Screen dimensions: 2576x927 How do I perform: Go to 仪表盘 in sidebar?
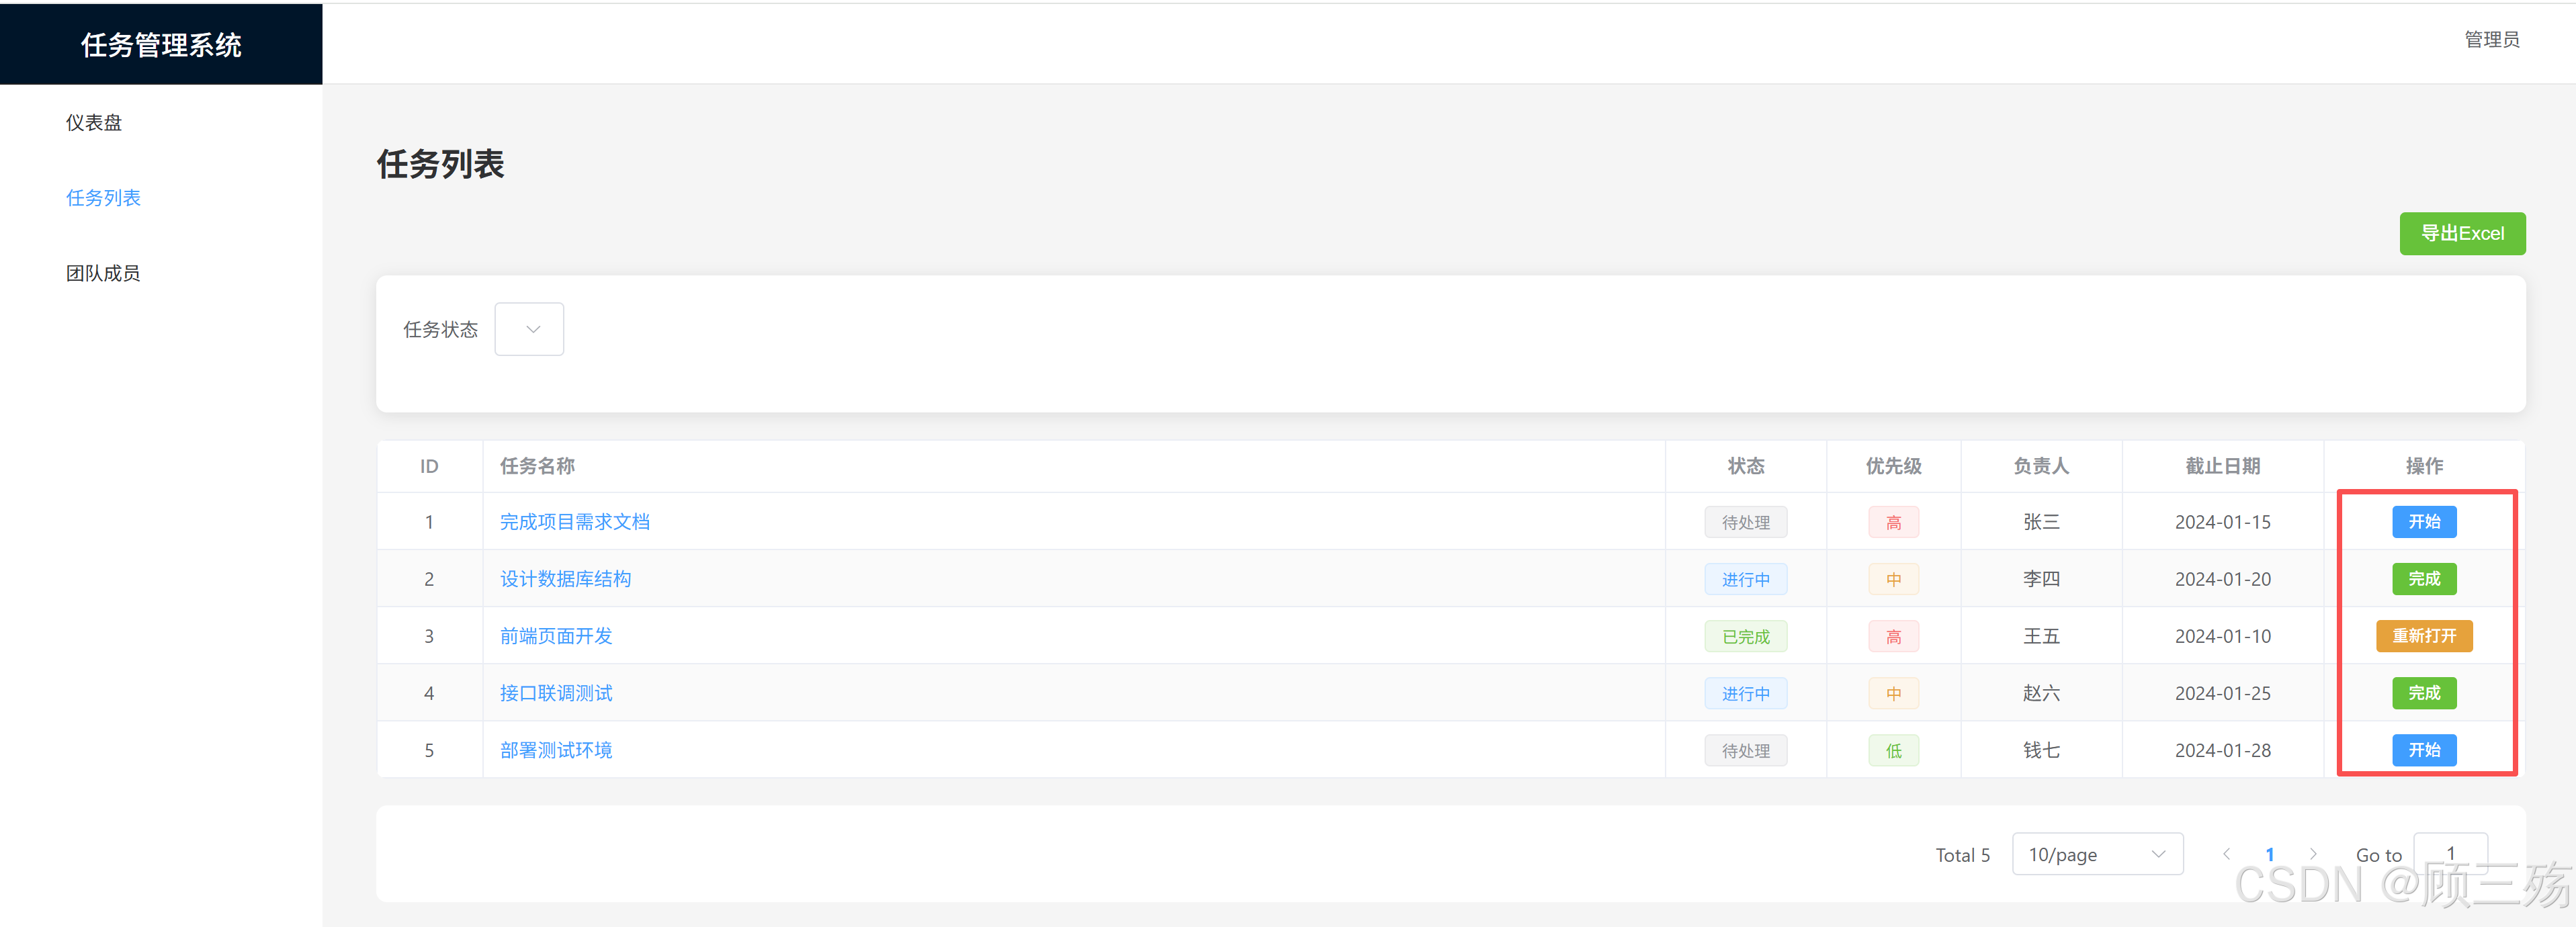pos(94,123)
